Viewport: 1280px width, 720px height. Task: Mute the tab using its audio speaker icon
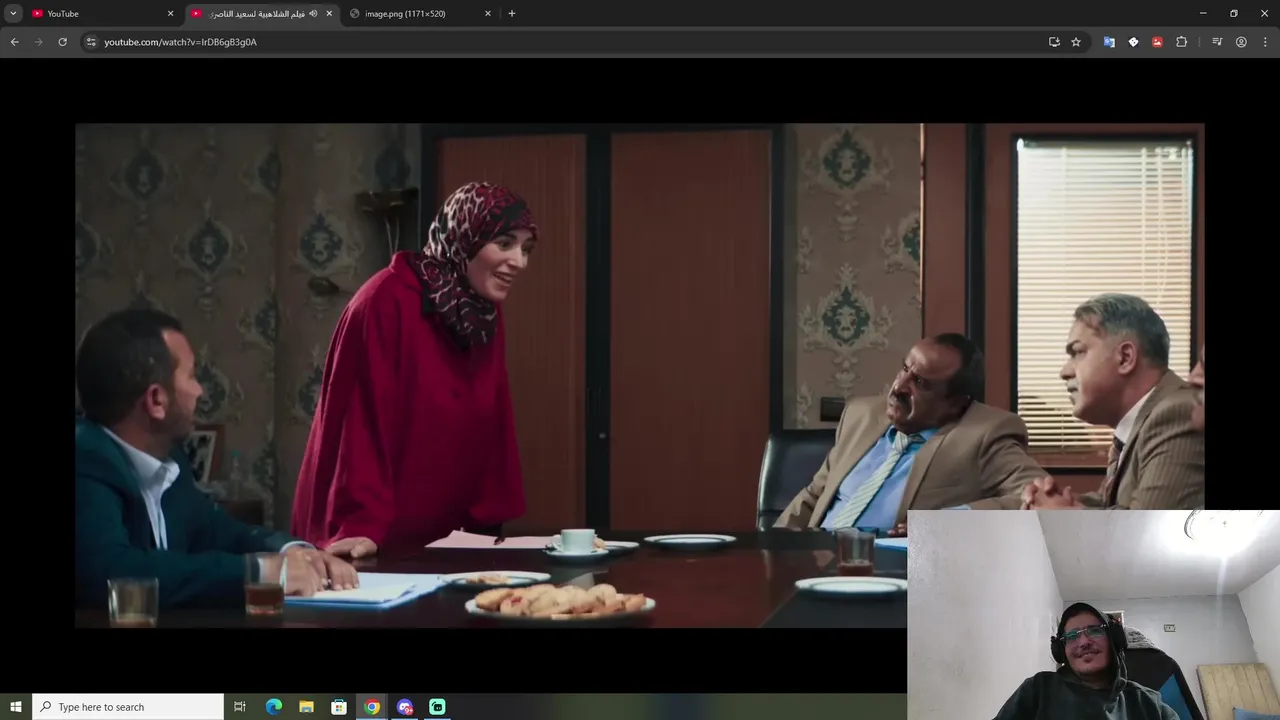313,13
